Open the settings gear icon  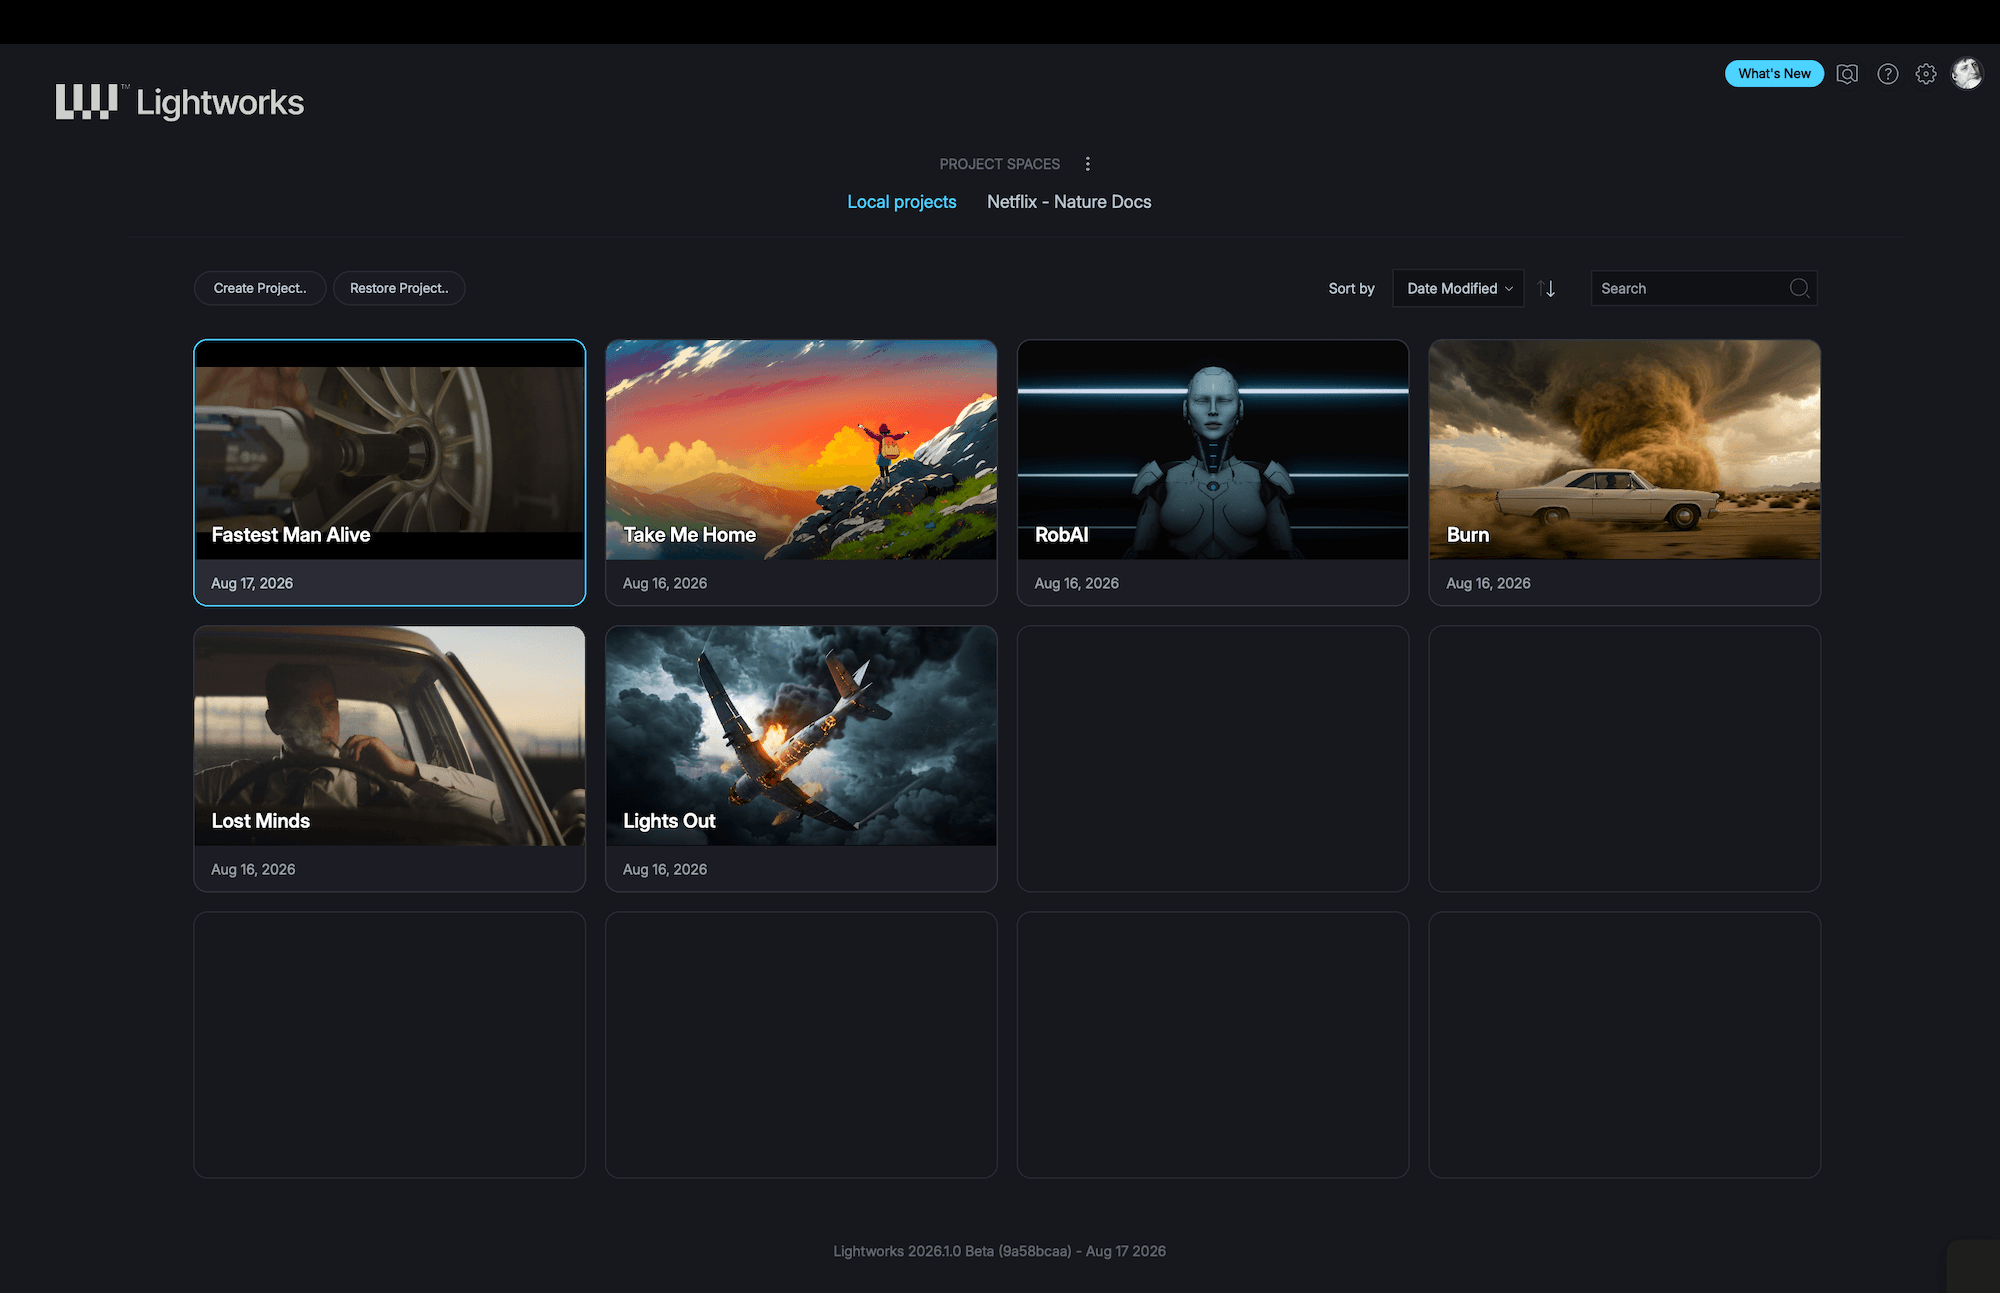[1926, 74]
